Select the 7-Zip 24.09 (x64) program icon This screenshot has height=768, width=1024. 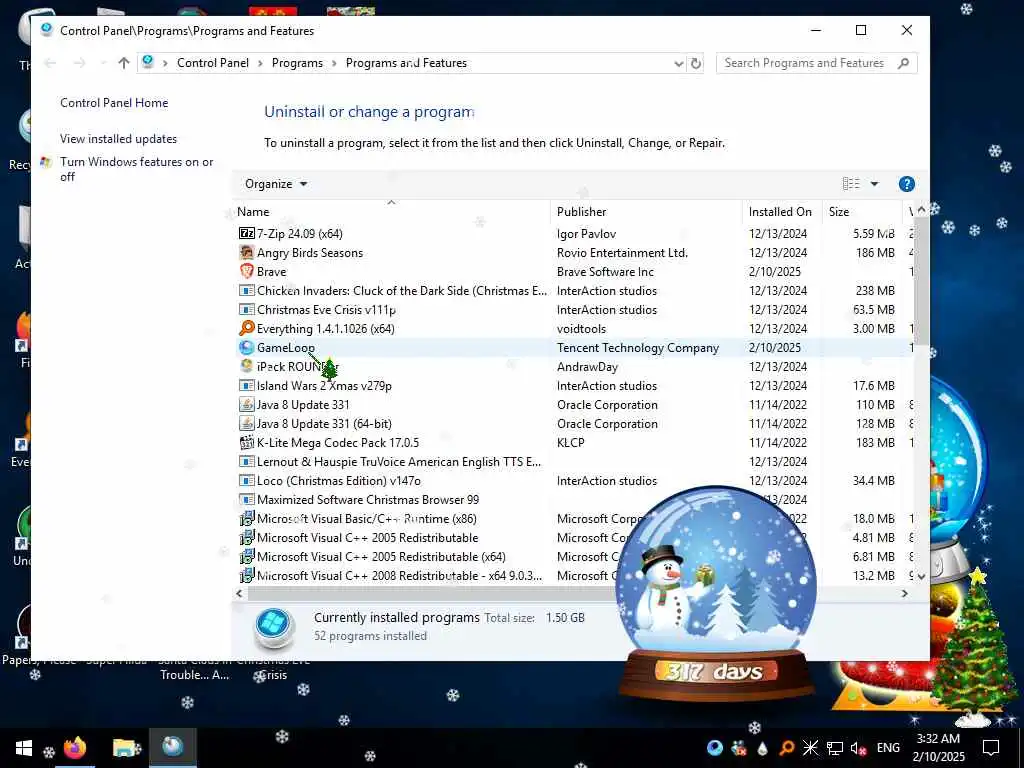[246, 233]
